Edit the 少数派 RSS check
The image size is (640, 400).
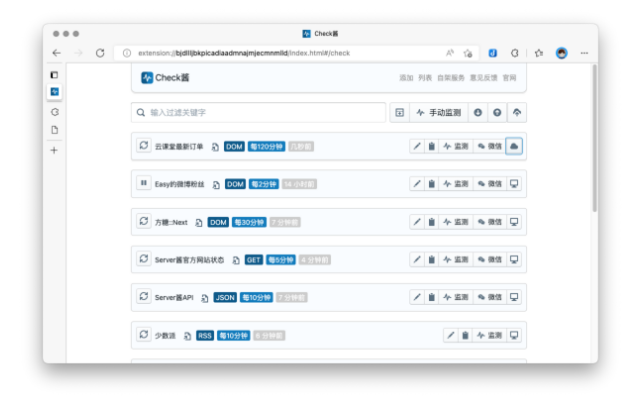[451, 336]
